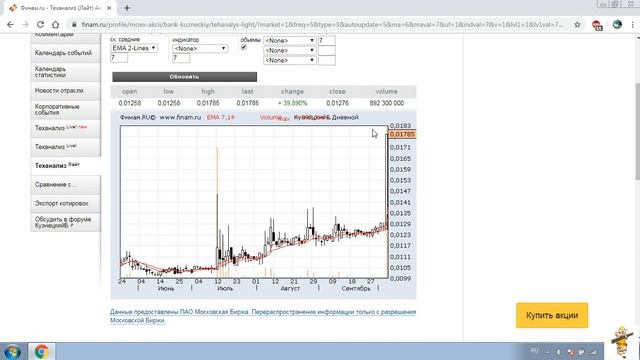This screenshot has width=640, height=360.
Task: Click the 0,0183 price axis label
Action: click(400, 126)
